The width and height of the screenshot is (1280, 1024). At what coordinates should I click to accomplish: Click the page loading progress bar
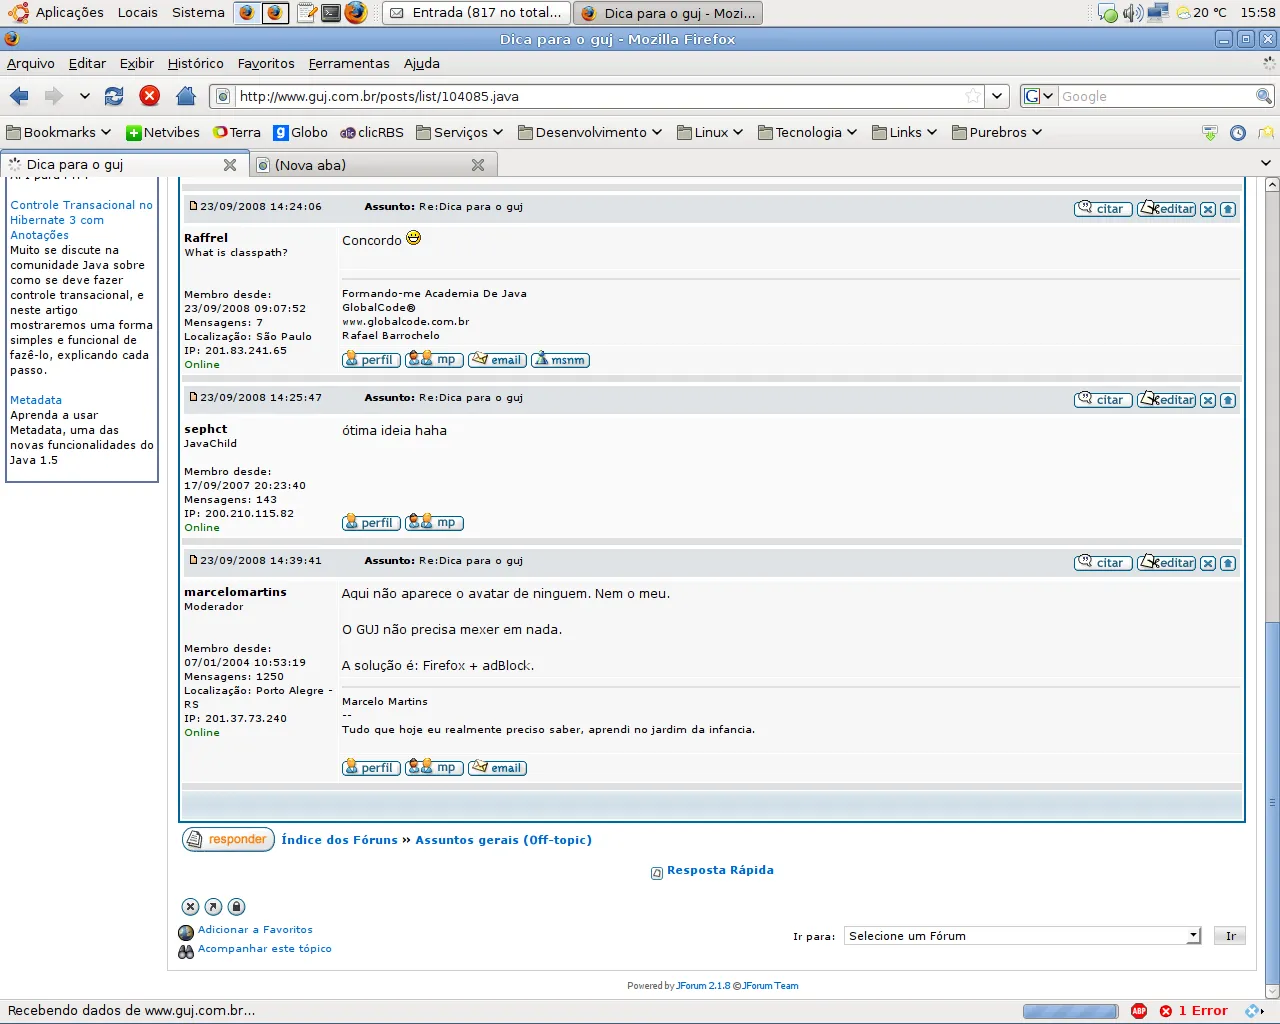(x=1070, y=1011)
